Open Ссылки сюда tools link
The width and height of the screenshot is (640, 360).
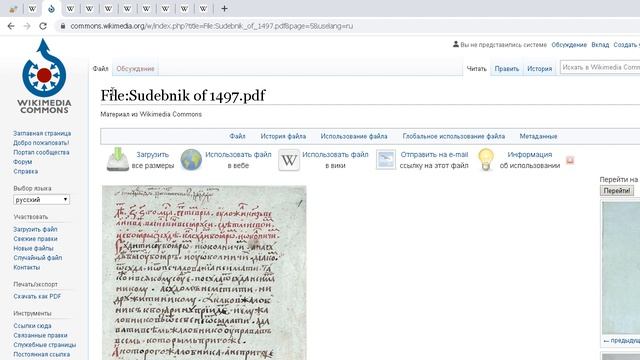[x=32, y=326]
